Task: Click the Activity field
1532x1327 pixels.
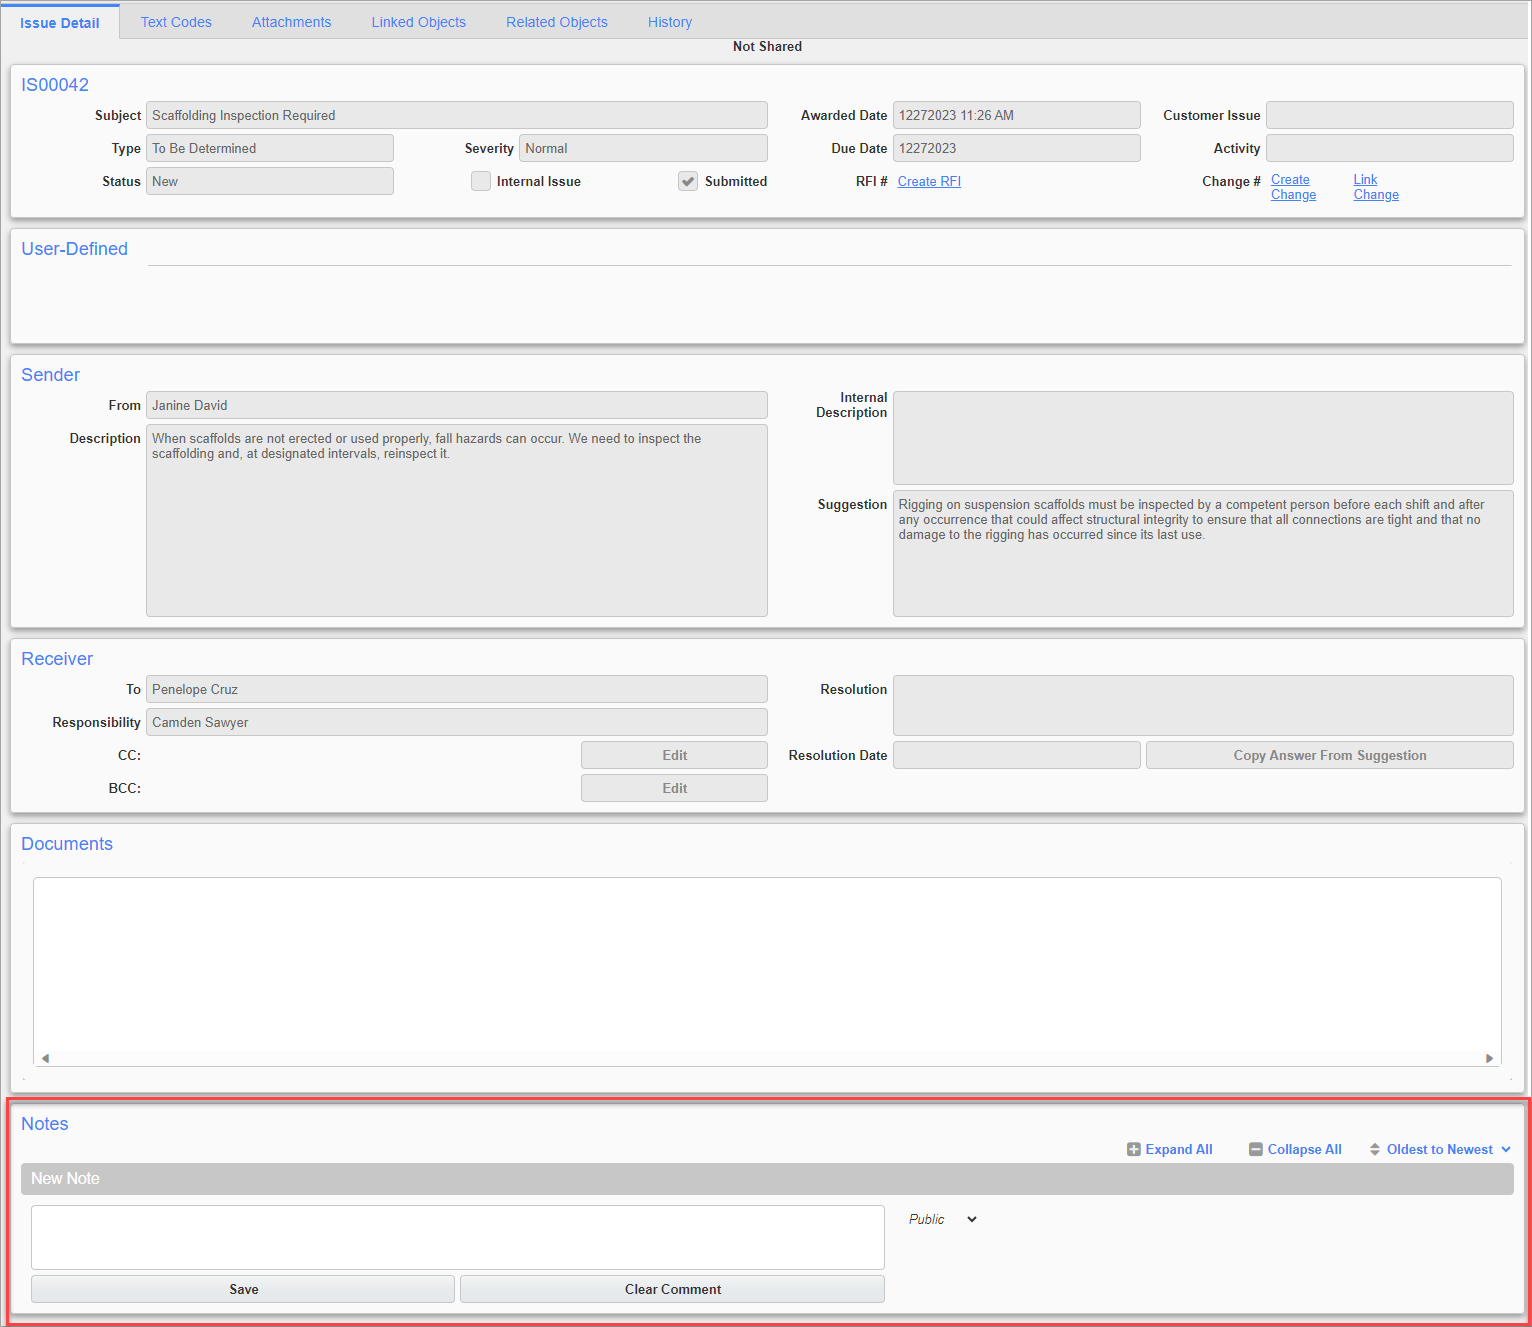Action: coord(1390,148)
